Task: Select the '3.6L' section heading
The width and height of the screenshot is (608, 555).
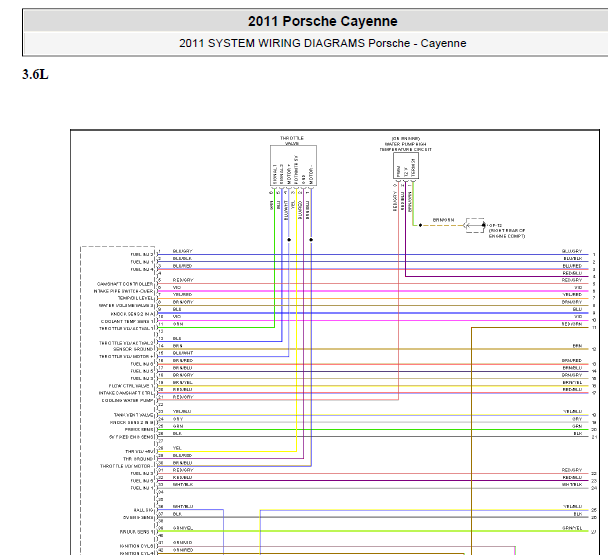Action: point(35,74)
